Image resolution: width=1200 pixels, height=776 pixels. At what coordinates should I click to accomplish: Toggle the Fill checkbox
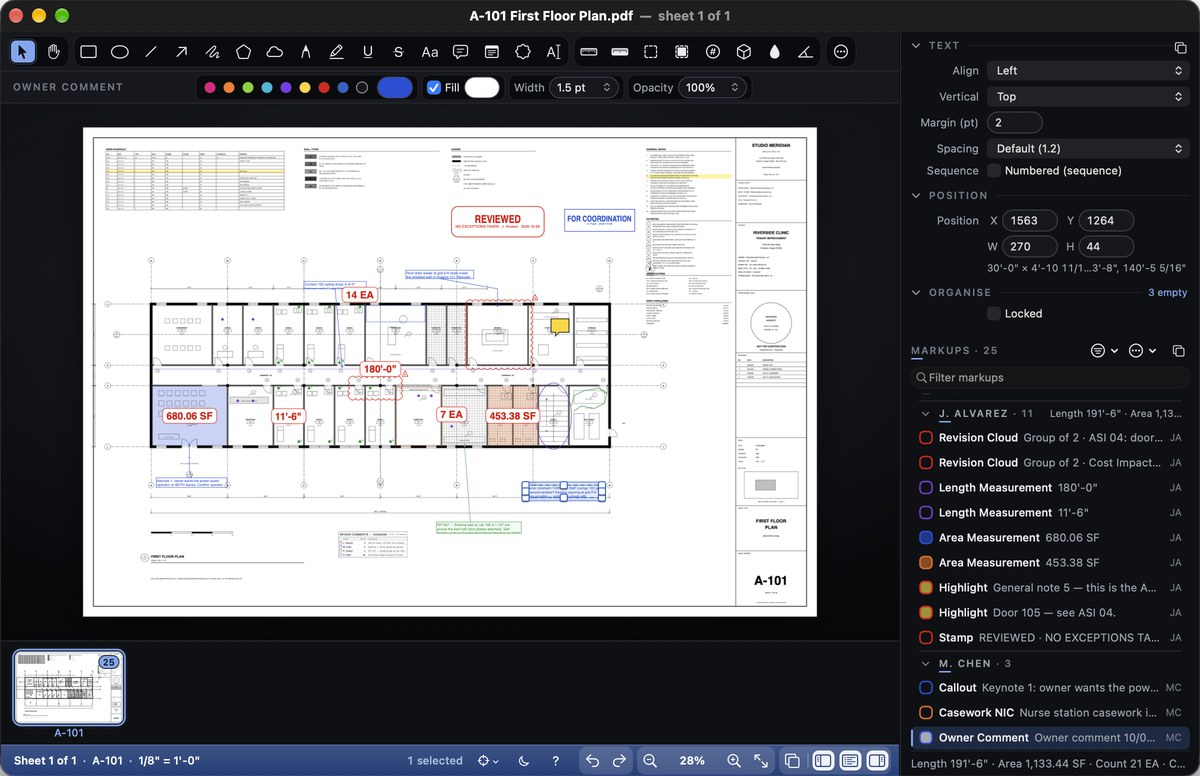click(x=433, y=88)
